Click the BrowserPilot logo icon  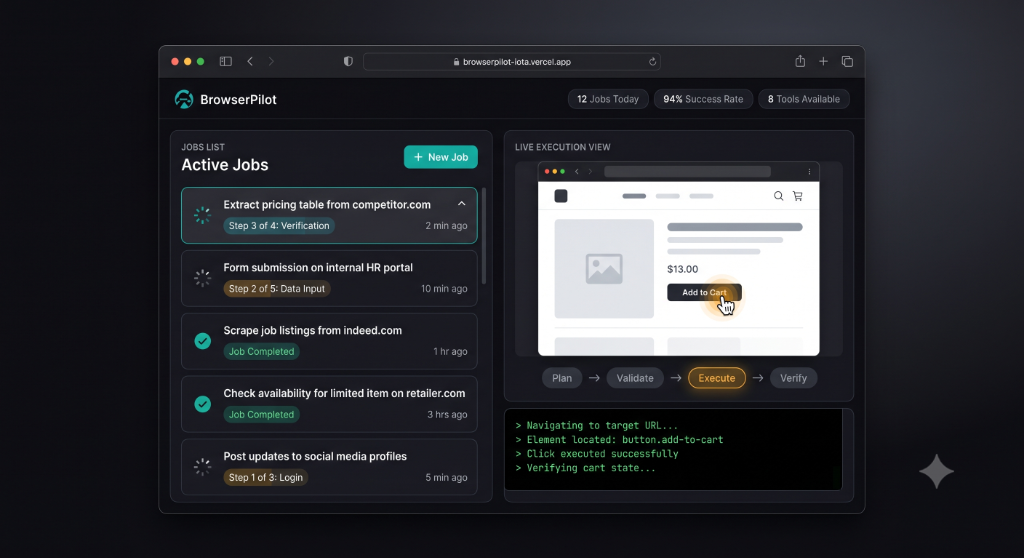(184, 99)
